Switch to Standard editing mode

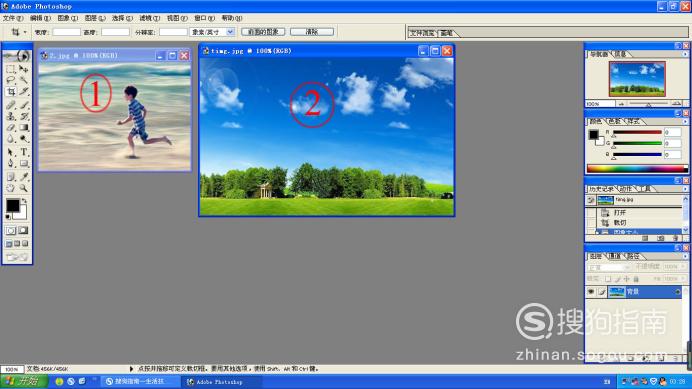(11, 230)
